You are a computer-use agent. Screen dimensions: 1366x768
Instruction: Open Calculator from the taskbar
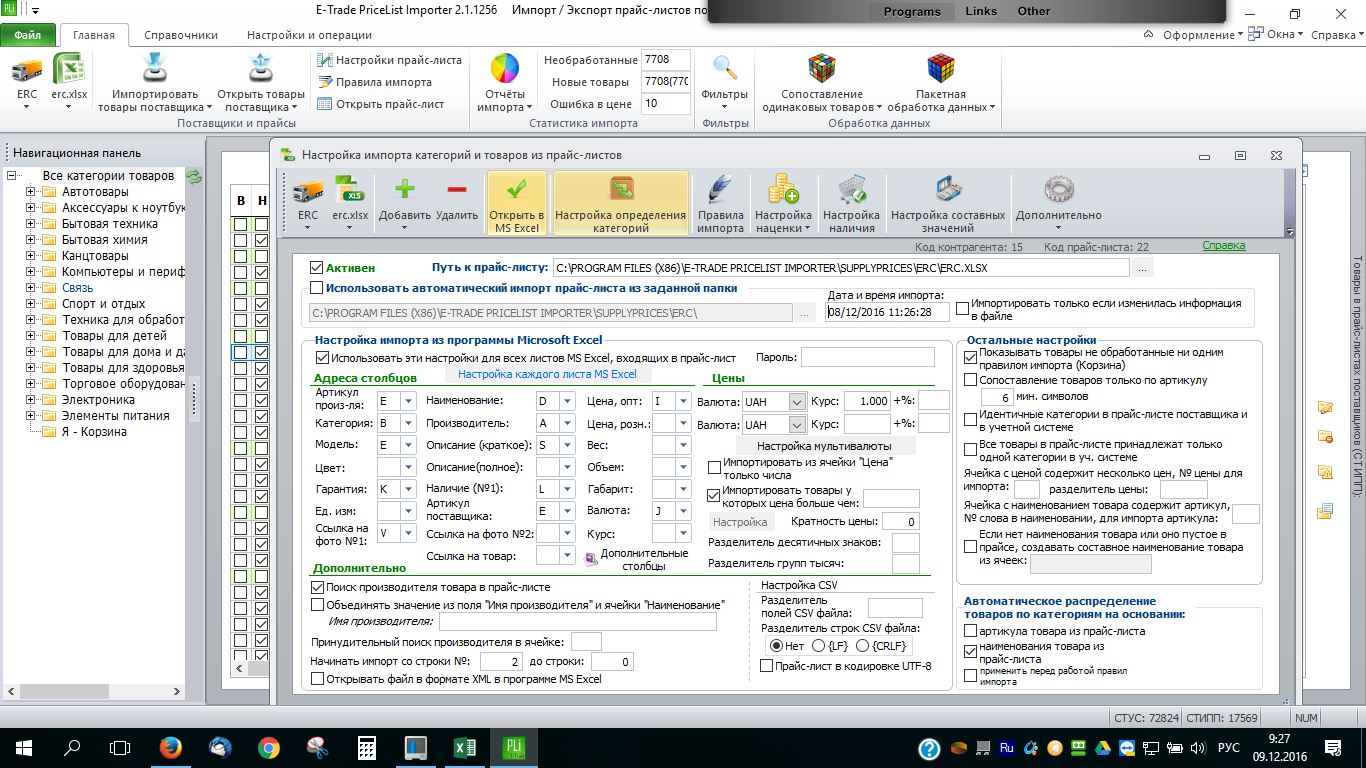click(367, 747)
